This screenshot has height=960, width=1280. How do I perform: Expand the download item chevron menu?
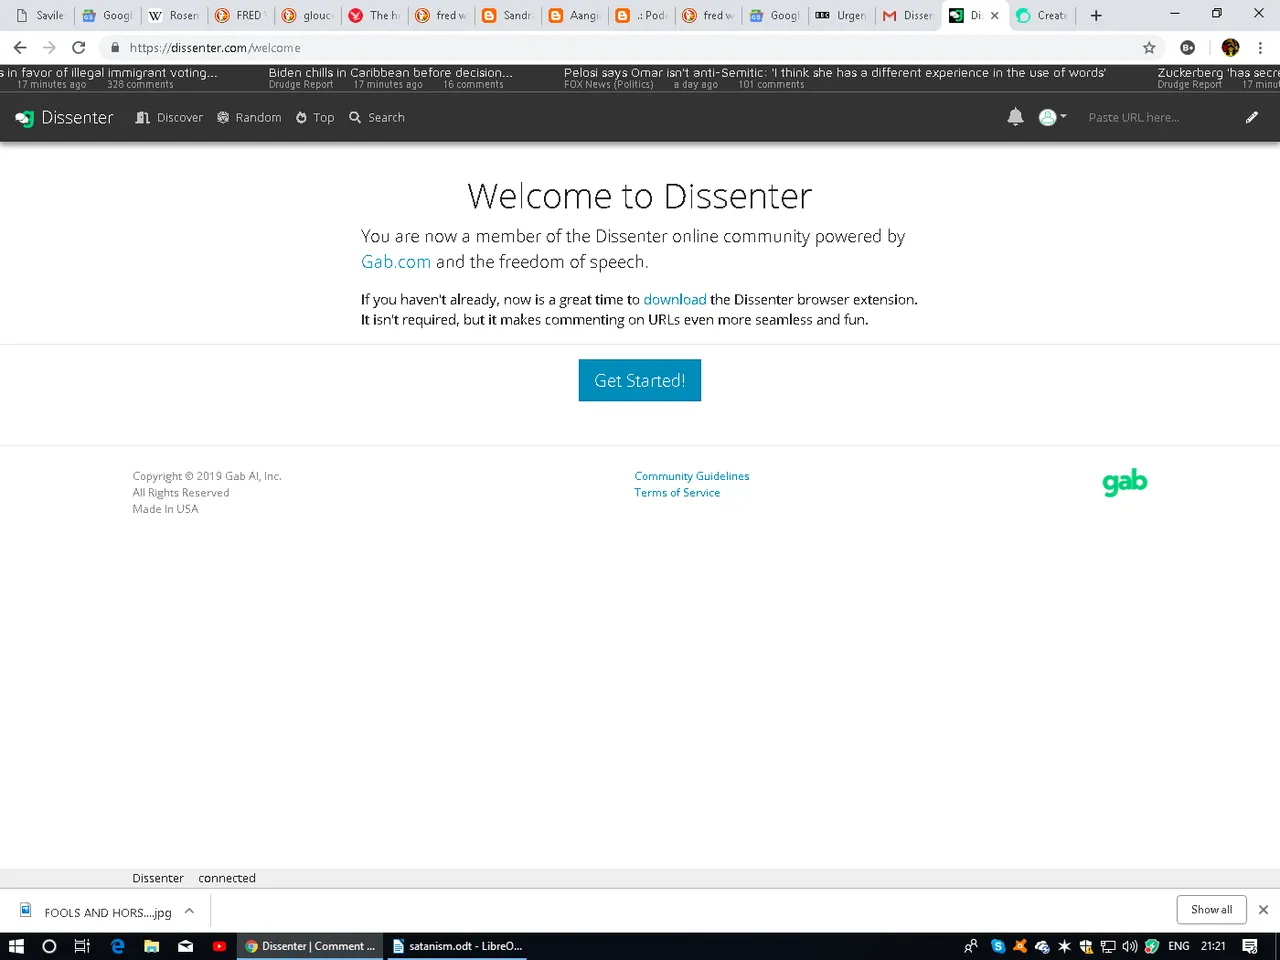coord(189,911)
